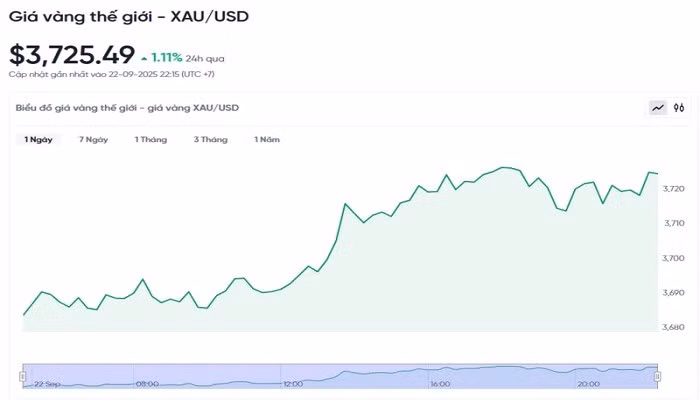Select the 1 Ngày time range

[39, 140]
